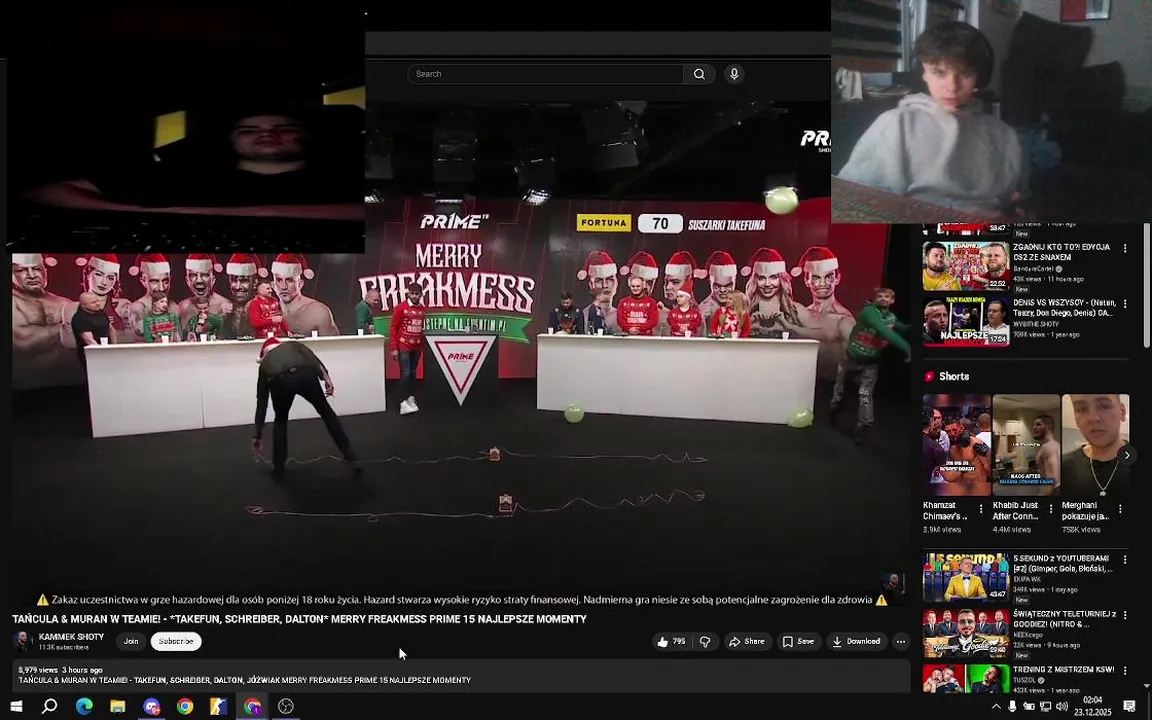Viewport: 1152px width, 720px height.
Task: Open the notification center icon
Action: (x=1129, y=706)
